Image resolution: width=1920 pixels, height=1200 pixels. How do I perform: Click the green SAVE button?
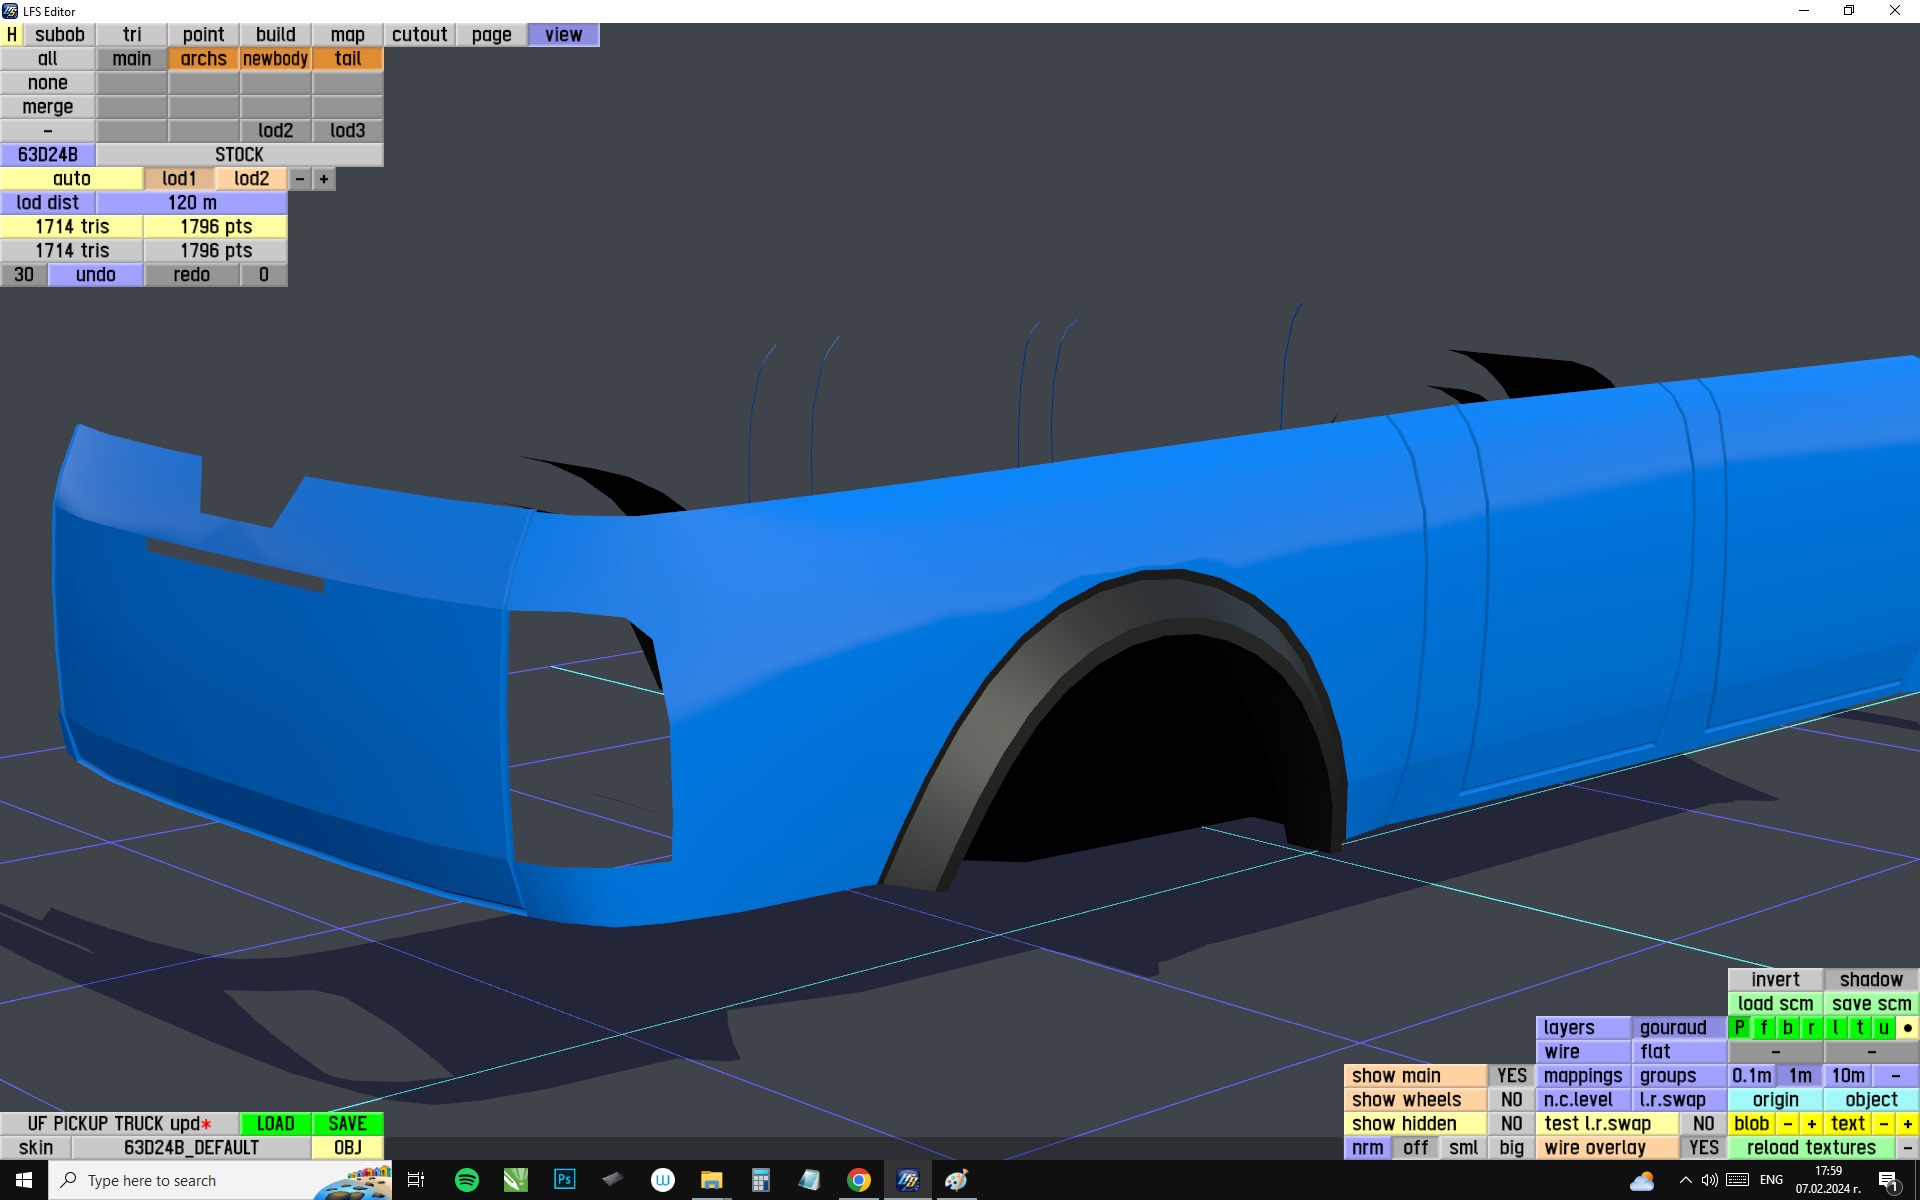(x=347, y=1123)
